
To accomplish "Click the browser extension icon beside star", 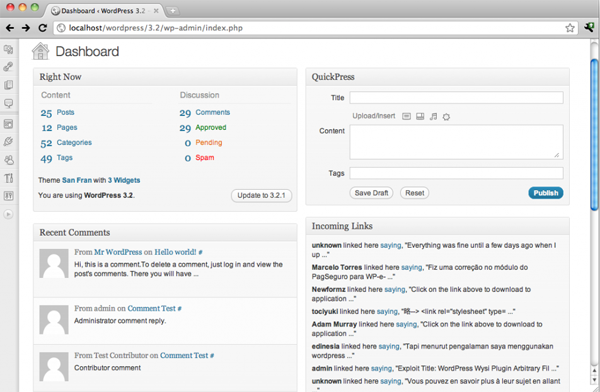I will (x=589, y=27).
